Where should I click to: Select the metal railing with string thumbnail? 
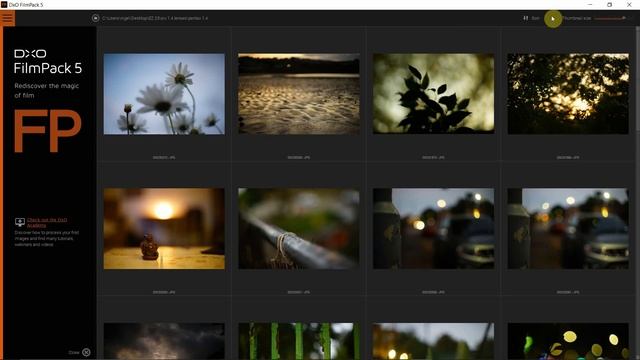[299, 229]
